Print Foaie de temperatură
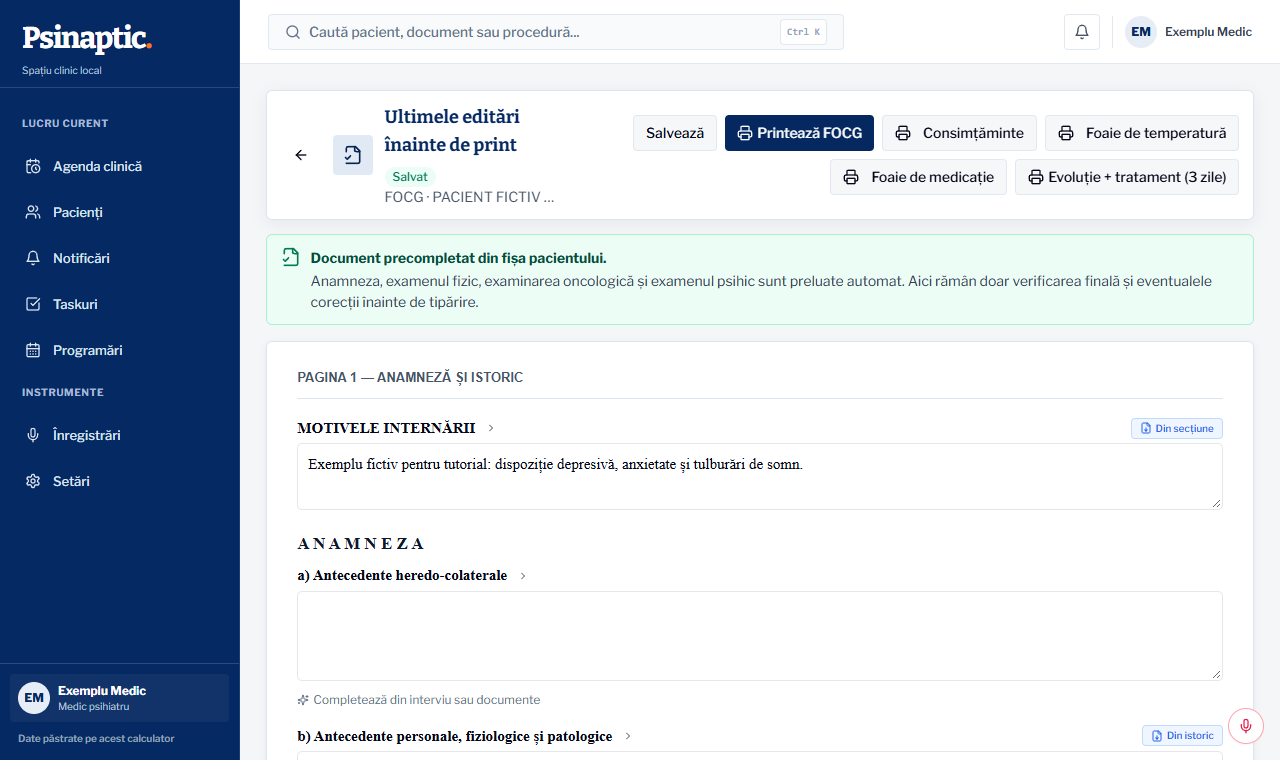This screenshot has width=1280, height=760. [x=1142, y=133]
